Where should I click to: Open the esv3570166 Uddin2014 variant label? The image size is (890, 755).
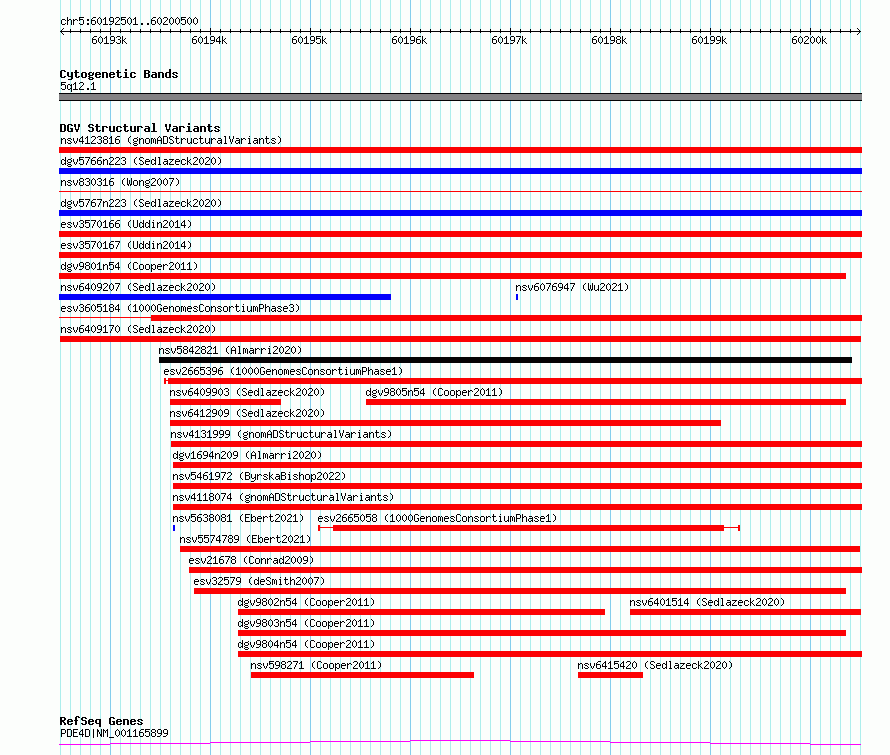(126, 224)
